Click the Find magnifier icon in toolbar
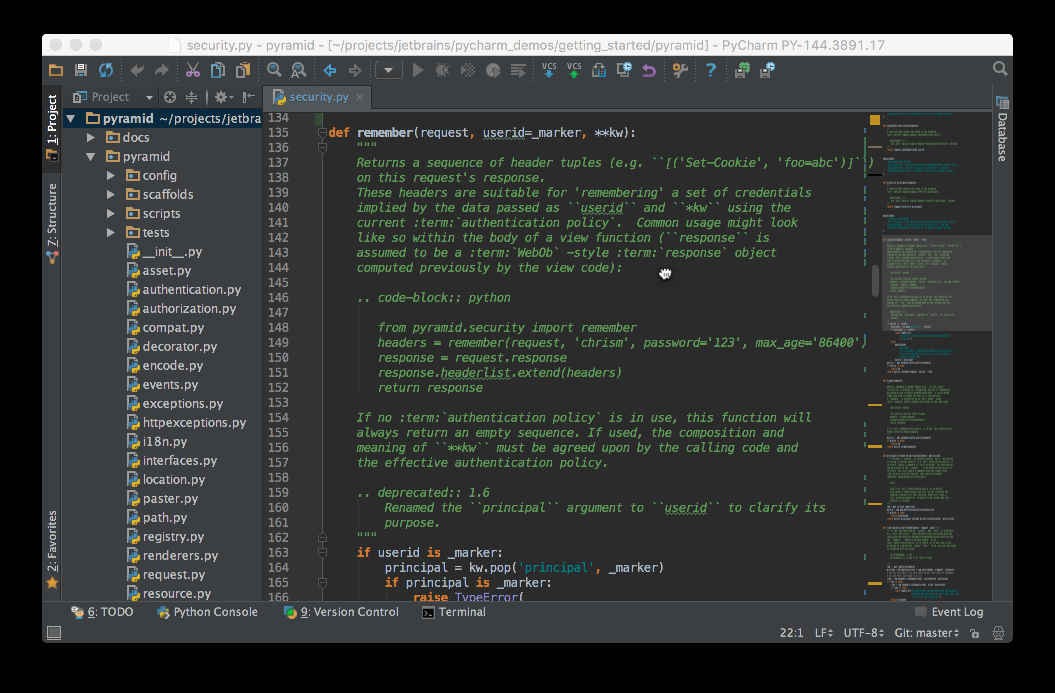The height and width of the screenshot is (693, 1055). click(273, 70)
